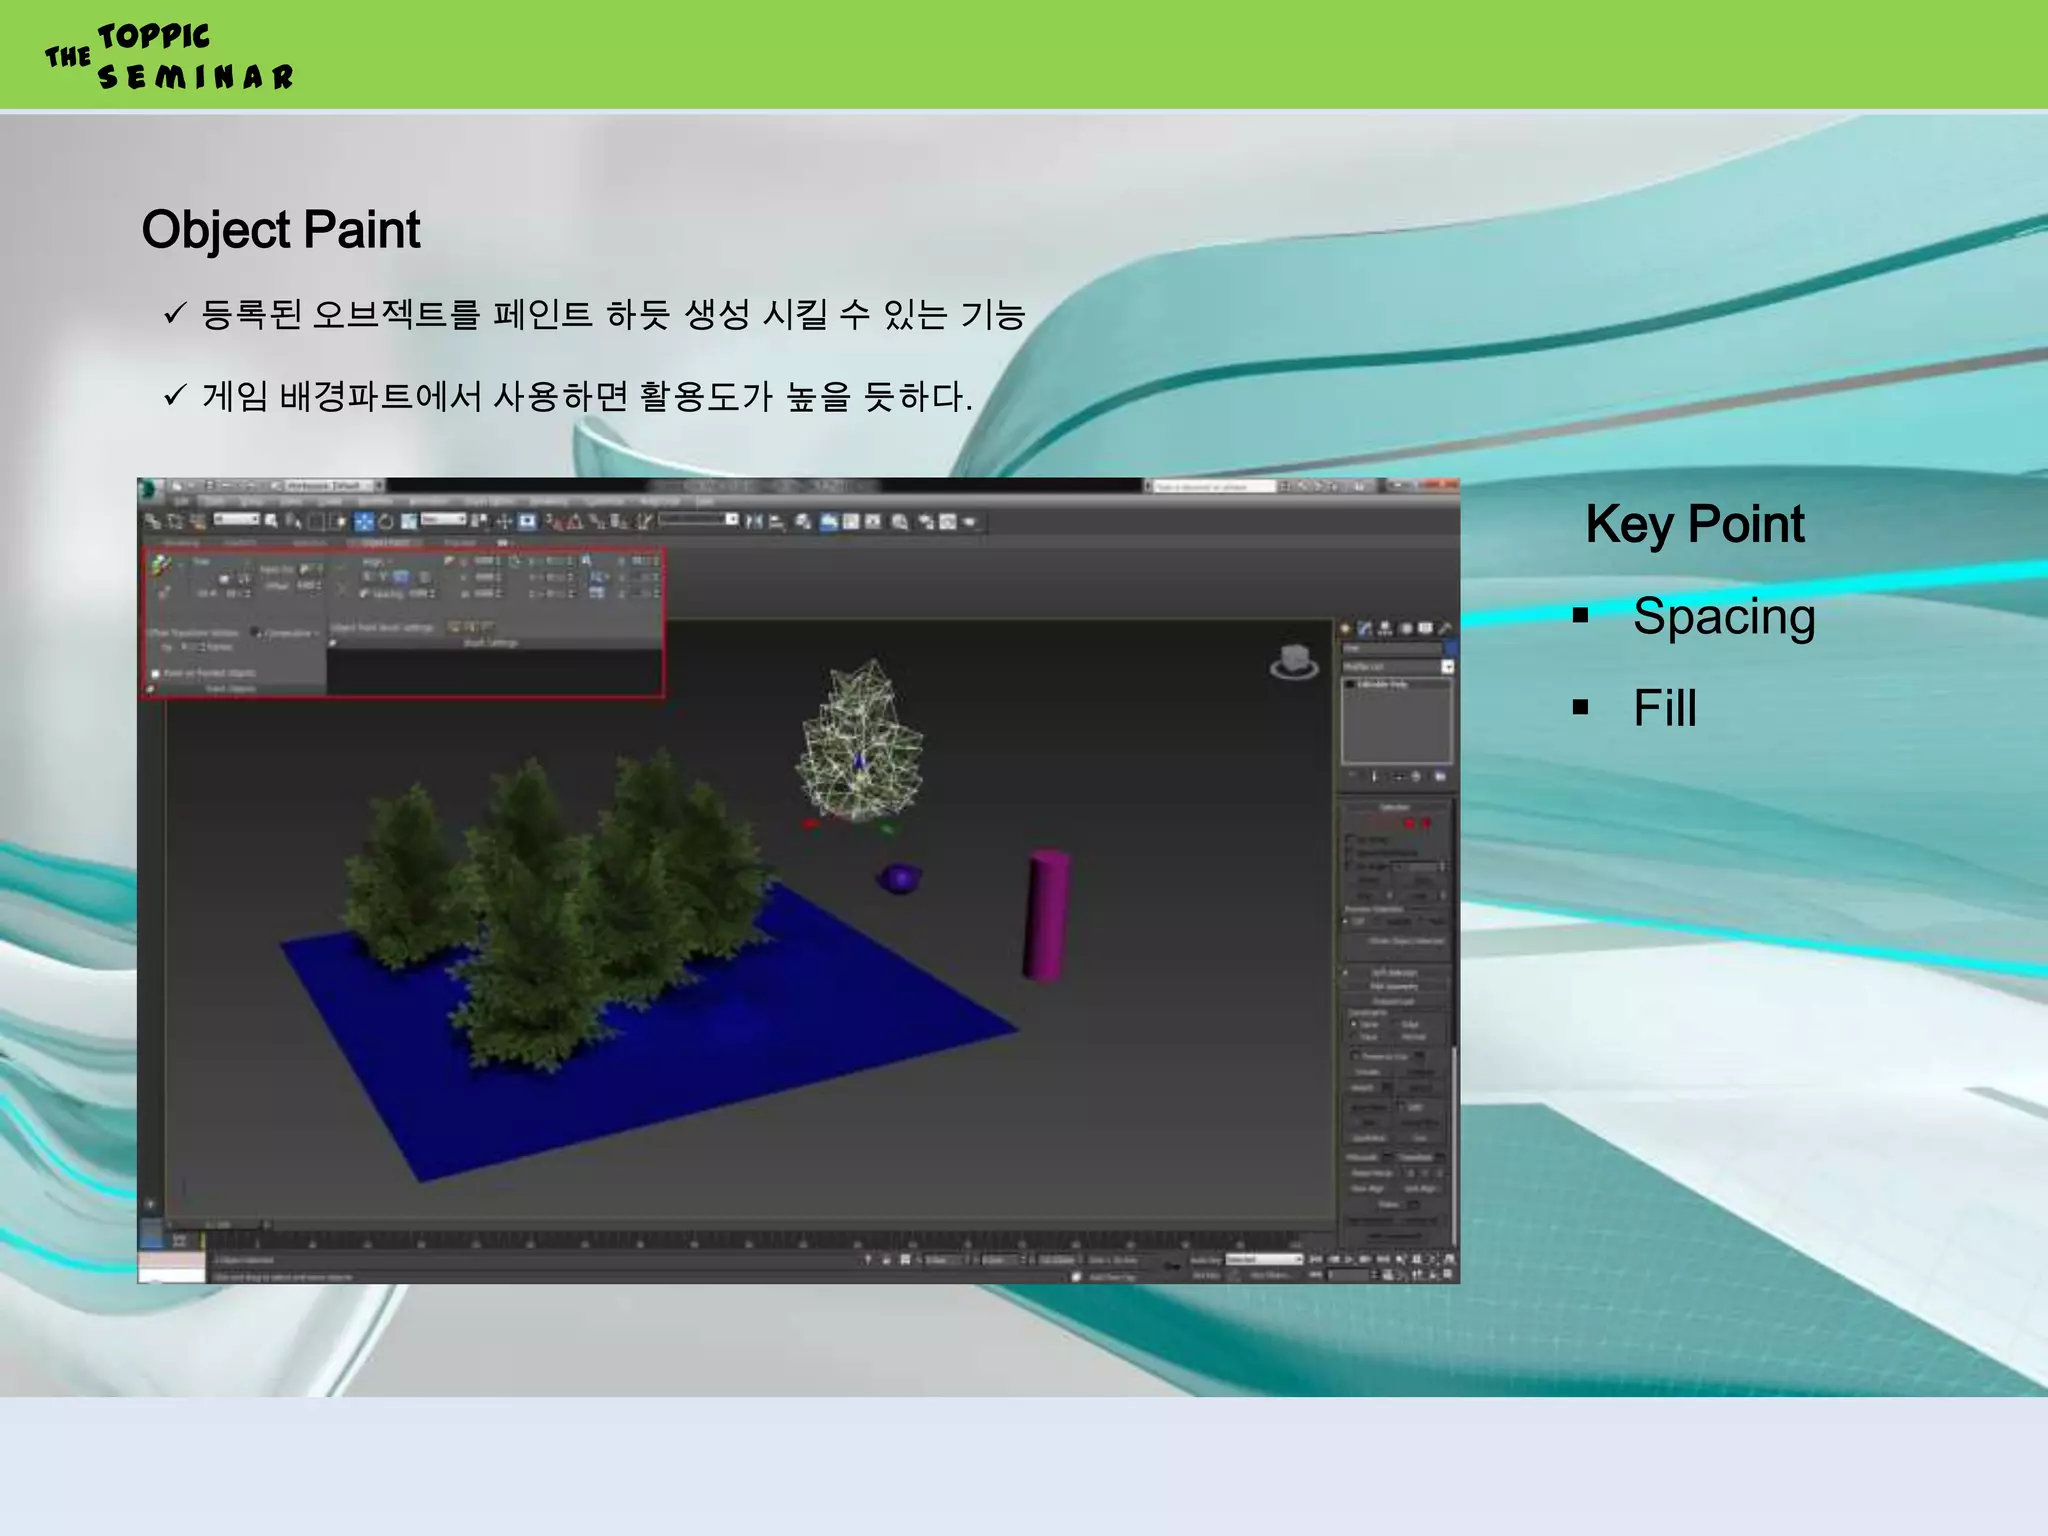Open the key filter Selected dropdown

[x=1265, y=1260]
